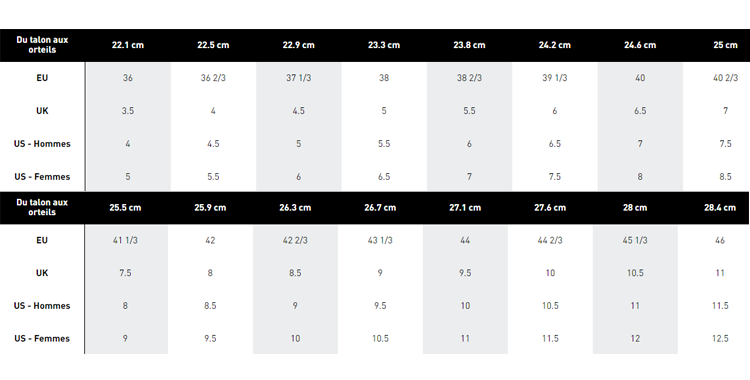Click US - Femmes 8.5 cell
The height and width of the screenshot is (380, 750).
[x=725, y=177]
